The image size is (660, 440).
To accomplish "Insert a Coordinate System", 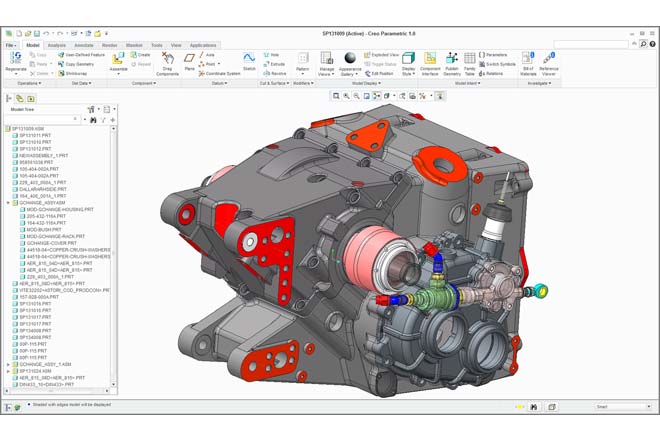I will pos(219,73).
